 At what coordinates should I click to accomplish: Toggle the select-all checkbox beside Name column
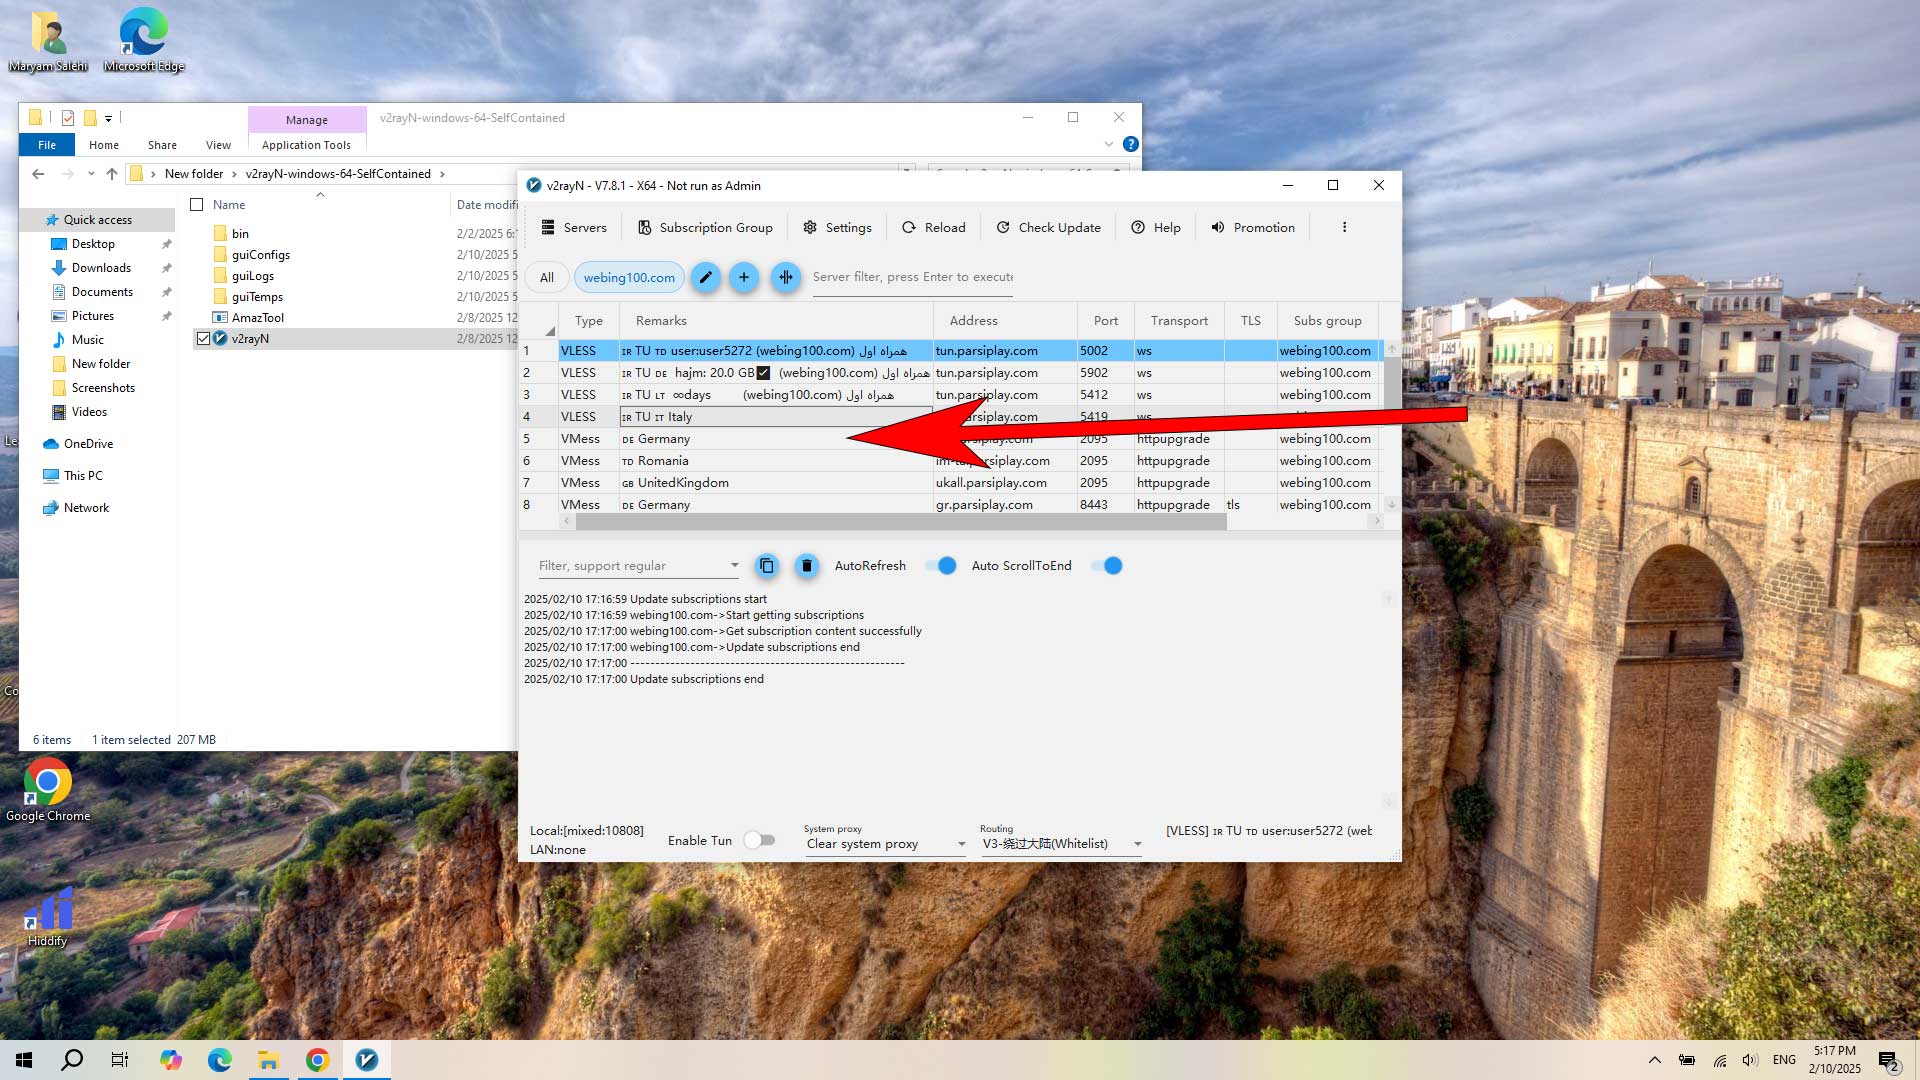(x=197, y=205)
